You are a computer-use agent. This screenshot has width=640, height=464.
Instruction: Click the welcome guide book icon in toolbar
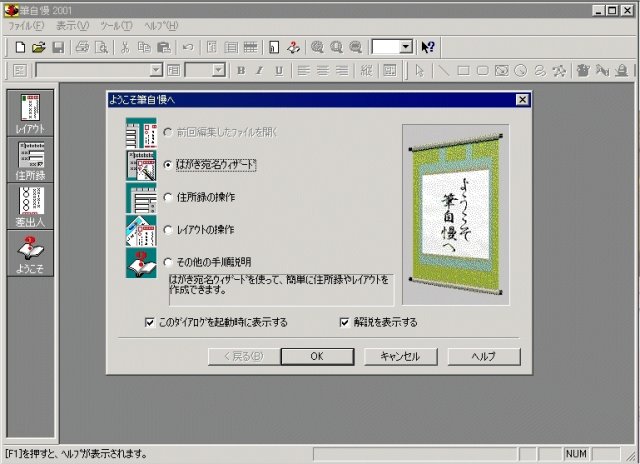[293, 47]
